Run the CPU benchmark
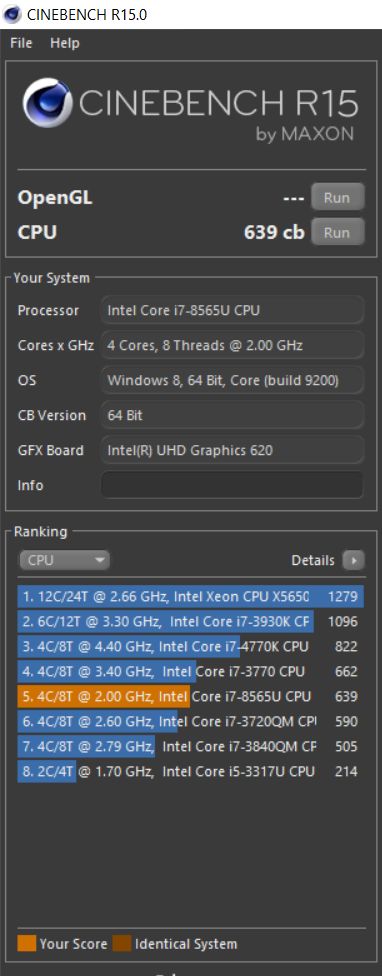 point(337,233)
